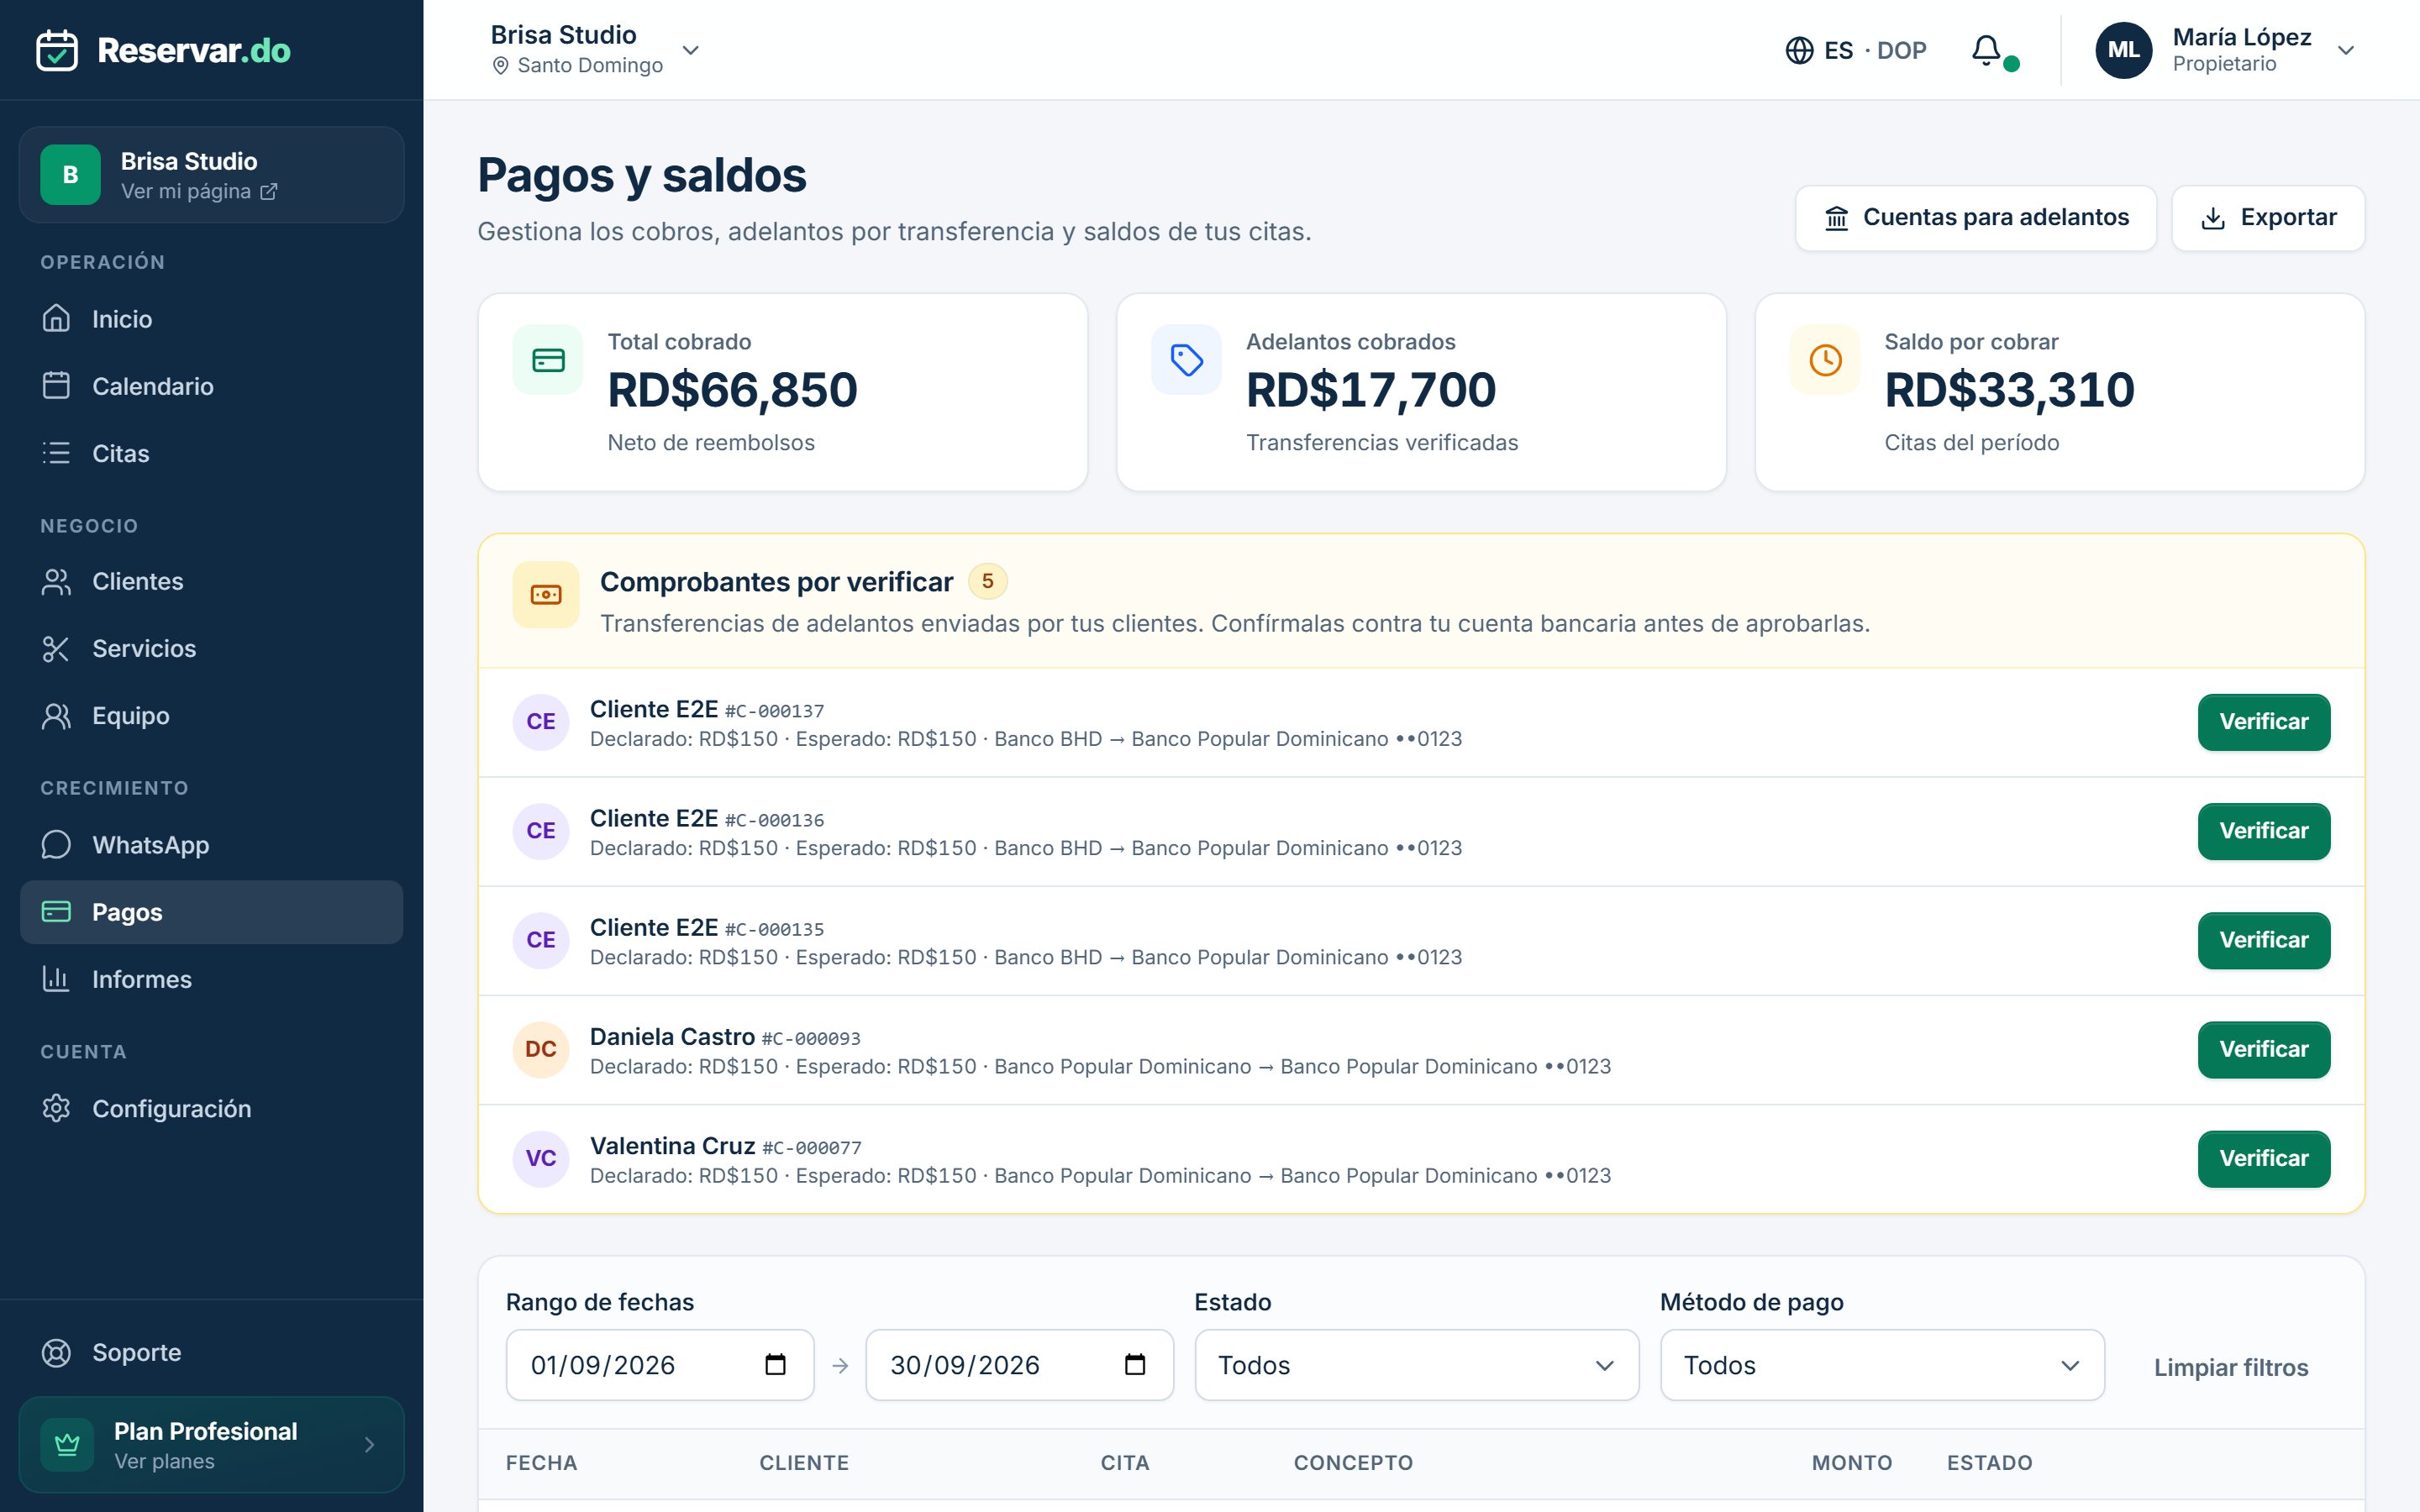The height and width of the screenshot is (1512, 2420).
Task: Verify Valentina Cruz receipt #C-000077
Action: [x=2263, y=1158]
